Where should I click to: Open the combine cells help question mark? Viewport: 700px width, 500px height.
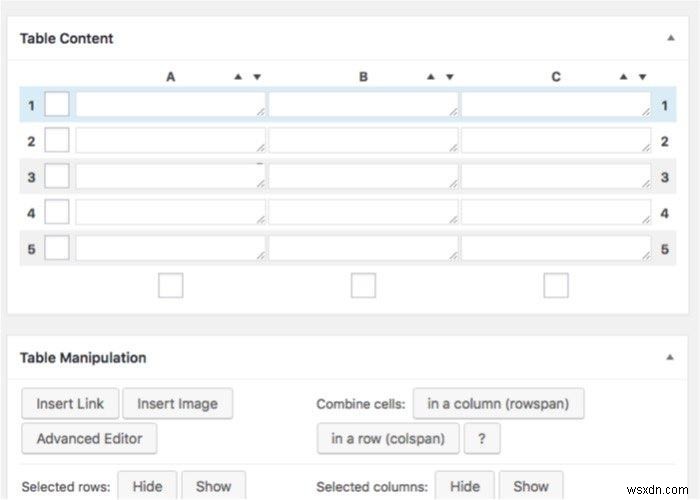click(482, 439)
